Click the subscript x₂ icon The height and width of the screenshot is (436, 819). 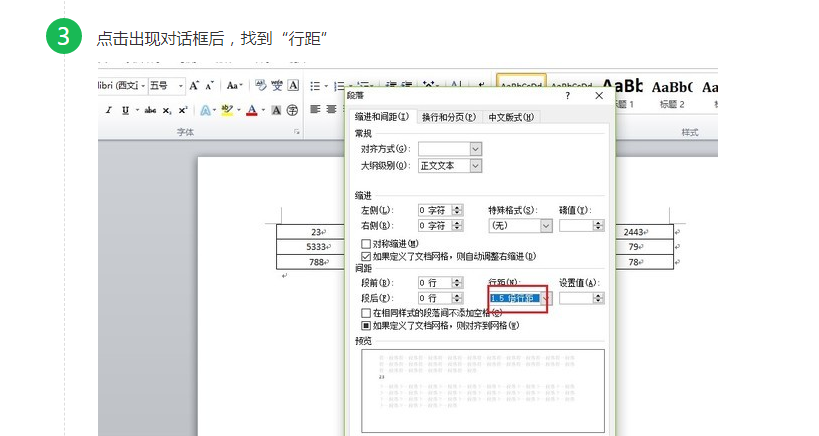(168, 110)
